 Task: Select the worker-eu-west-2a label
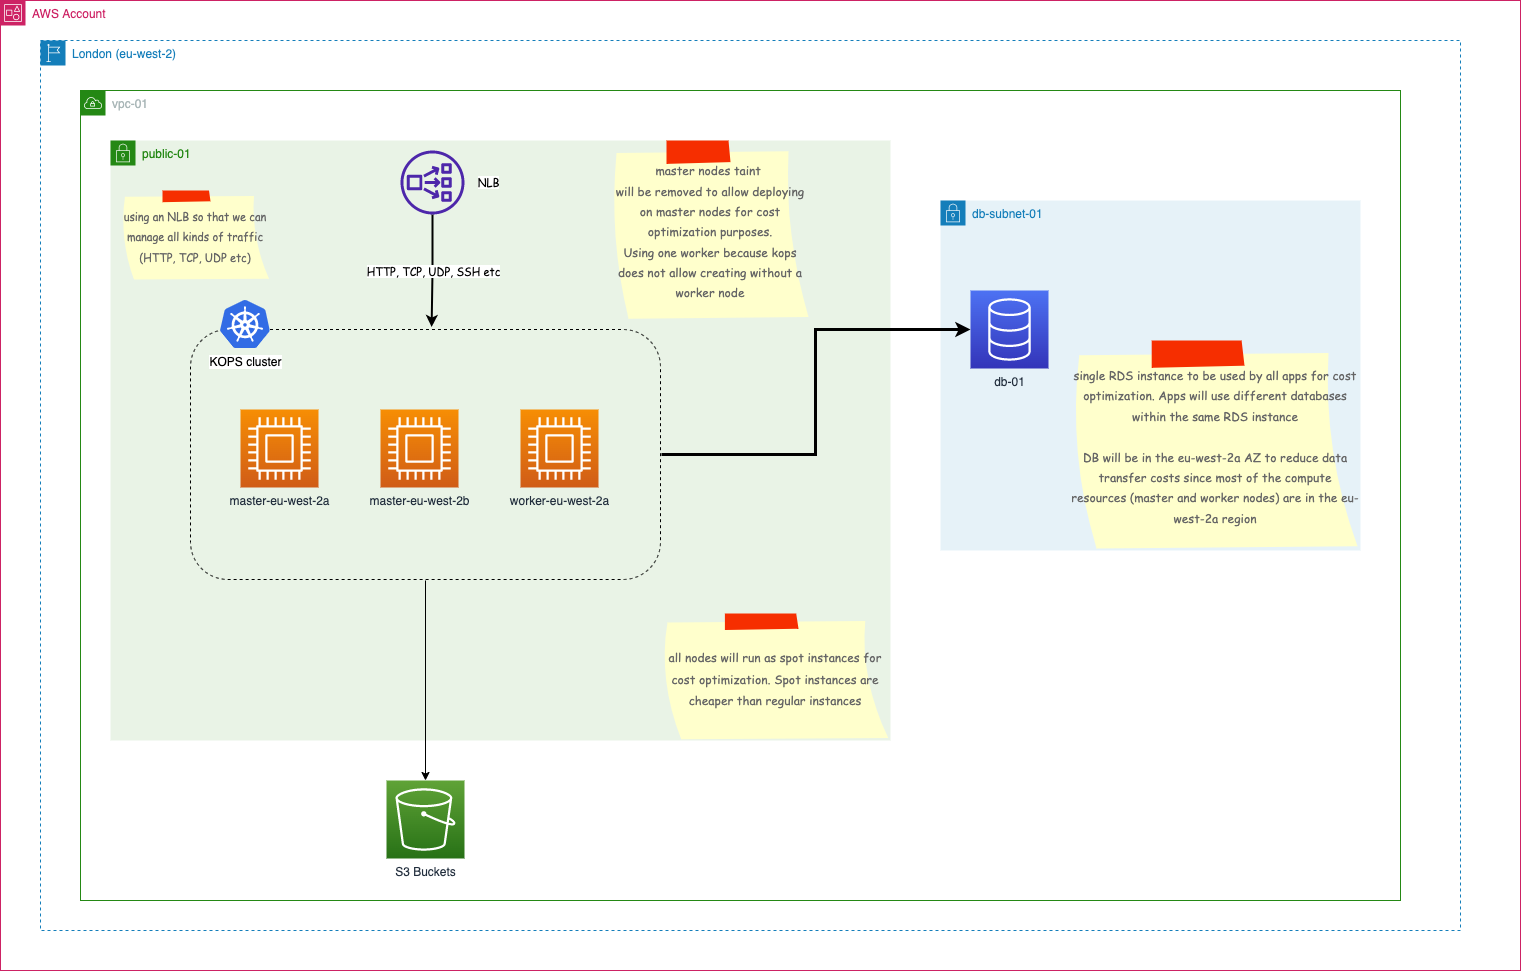click(x=559, y=501)
